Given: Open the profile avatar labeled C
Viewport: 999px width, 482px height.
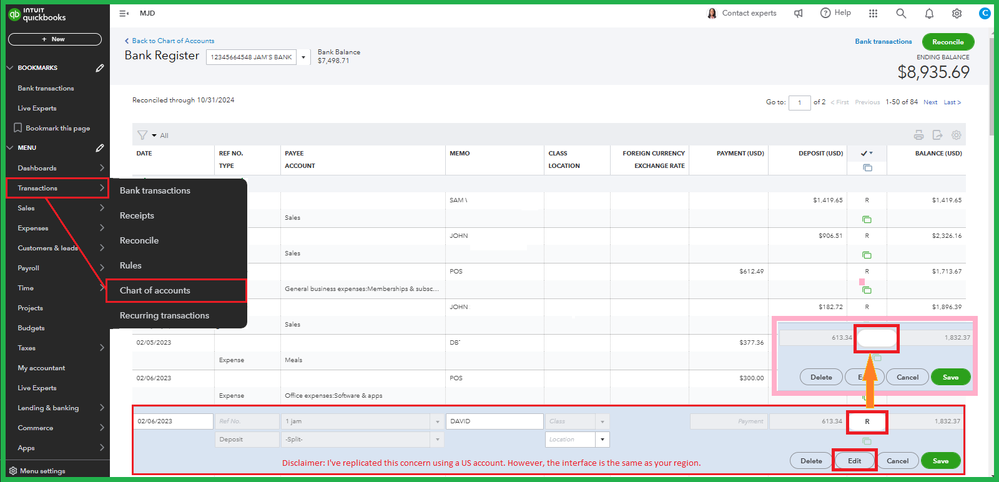Looking at the screenshot, I should point(985,13).
